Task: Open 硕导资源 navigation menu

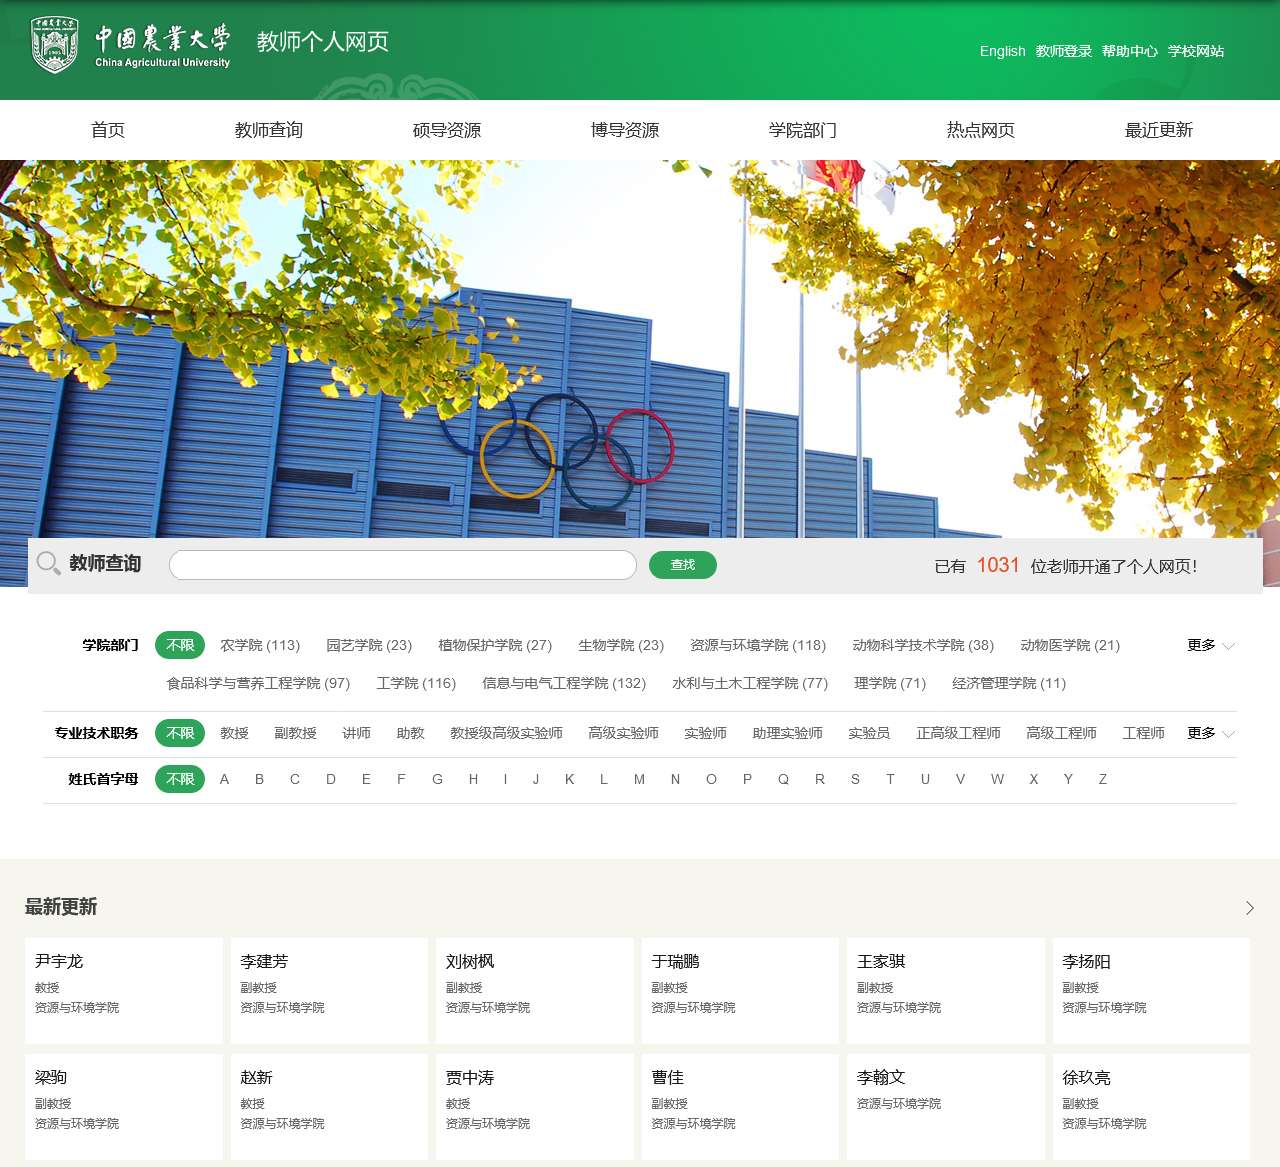Action: pos(447,130)
